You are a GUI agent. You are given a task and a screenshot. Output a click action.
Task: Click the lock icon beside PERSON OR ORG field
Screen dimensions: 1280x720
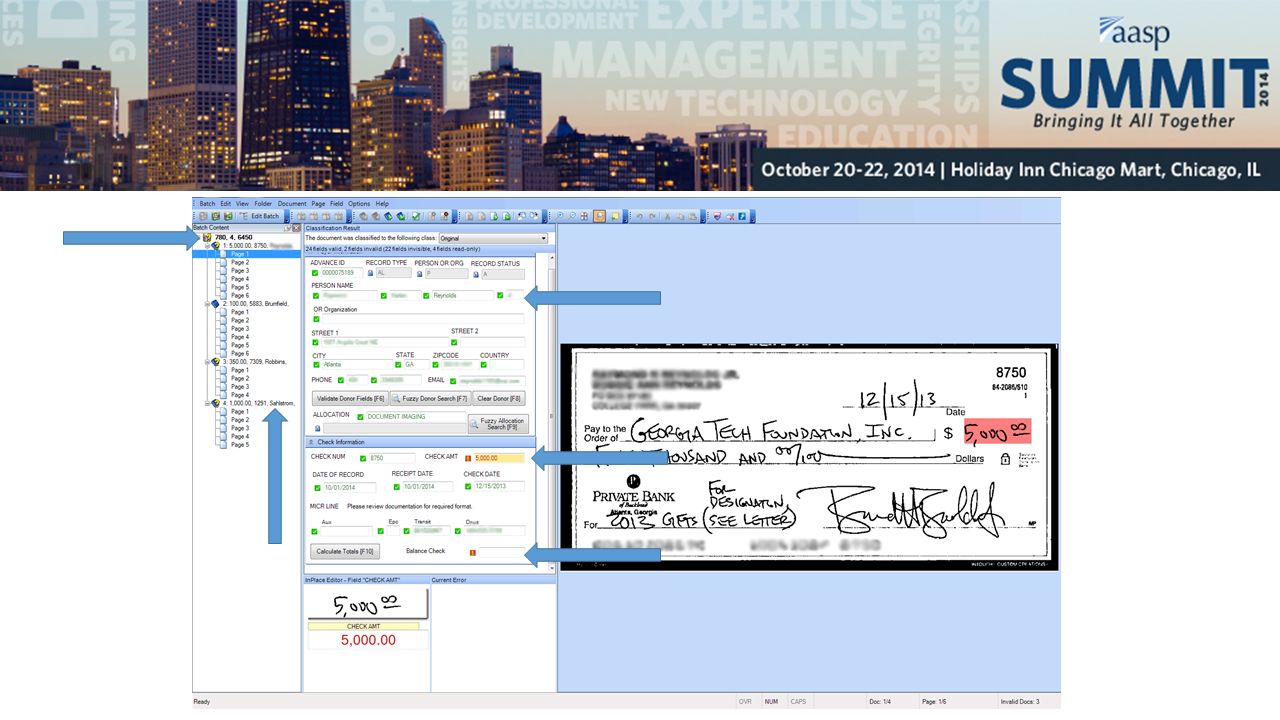click(x=420, y=272)
